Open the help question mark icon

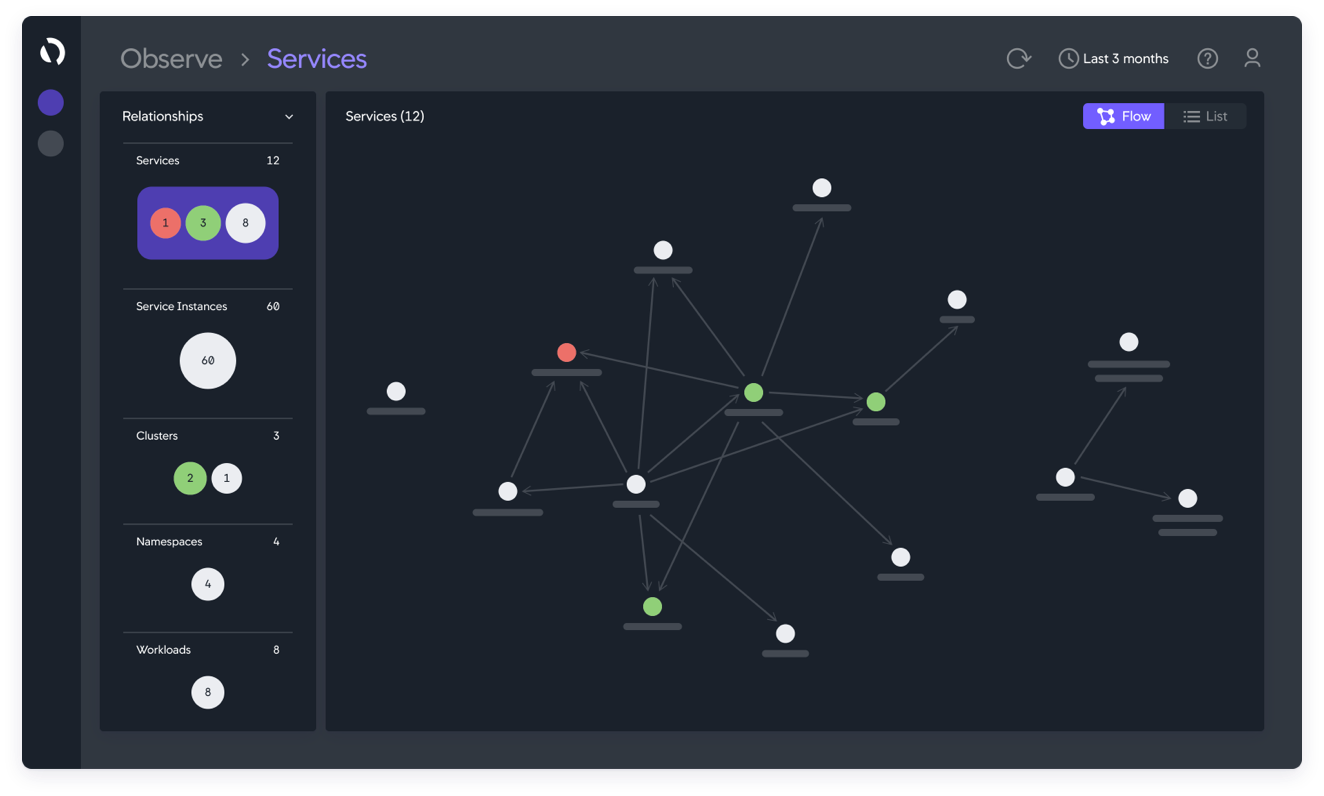click(x=1207, y=59)
